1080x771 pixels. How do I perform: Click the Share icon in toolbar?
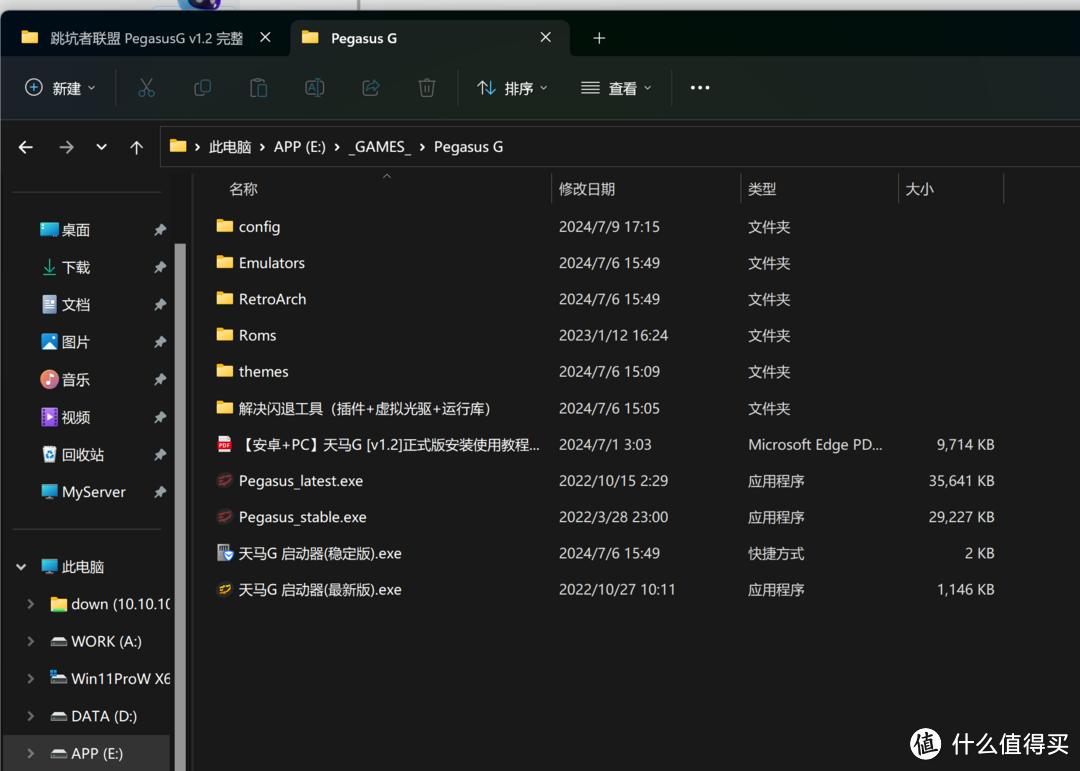pyautogui.click(x=370, y=88)
